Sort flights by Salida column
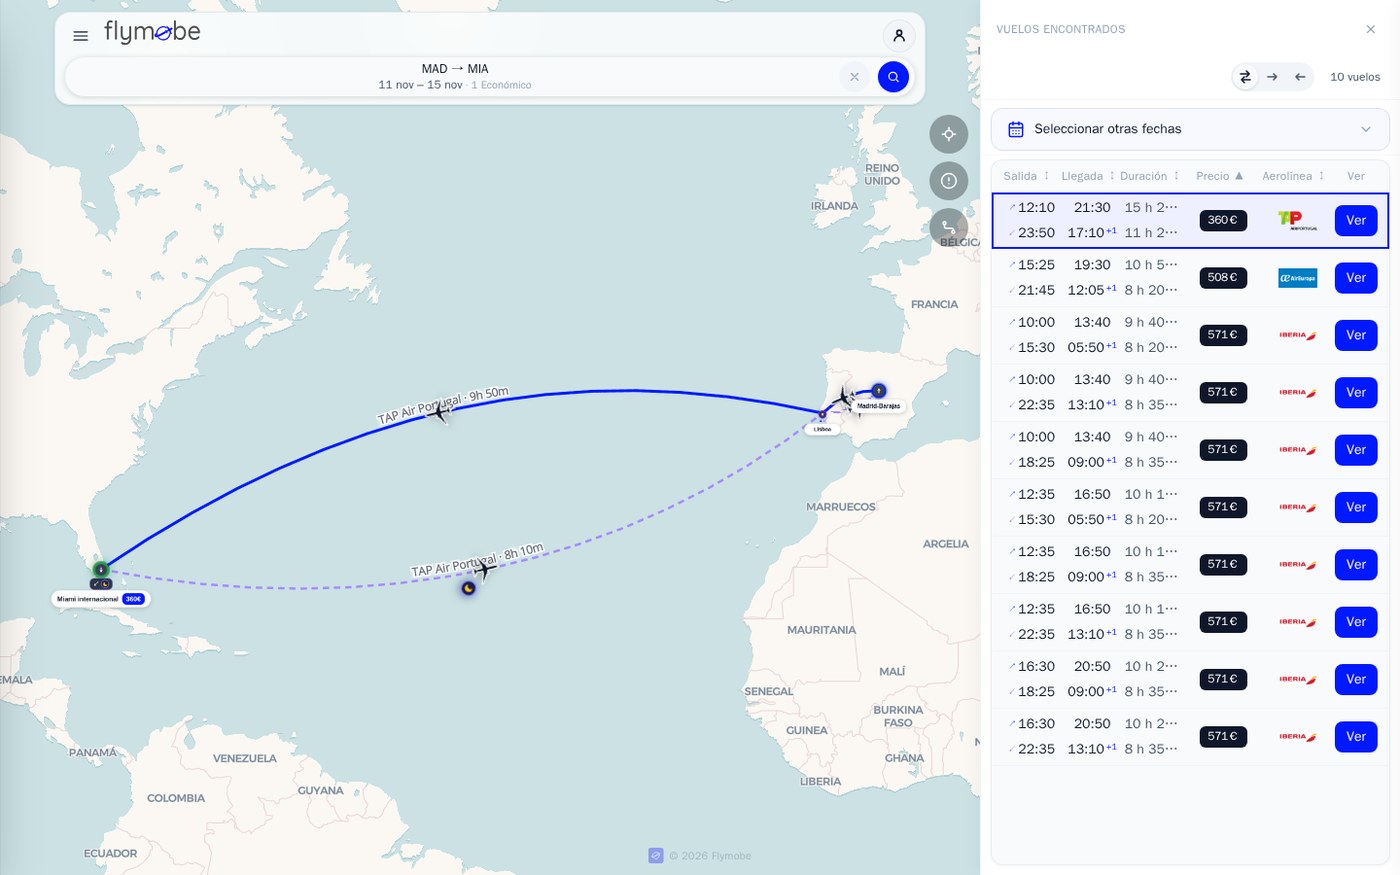Image resolution: width=1400 pixels, height=875 pixels. [1027, 176]
